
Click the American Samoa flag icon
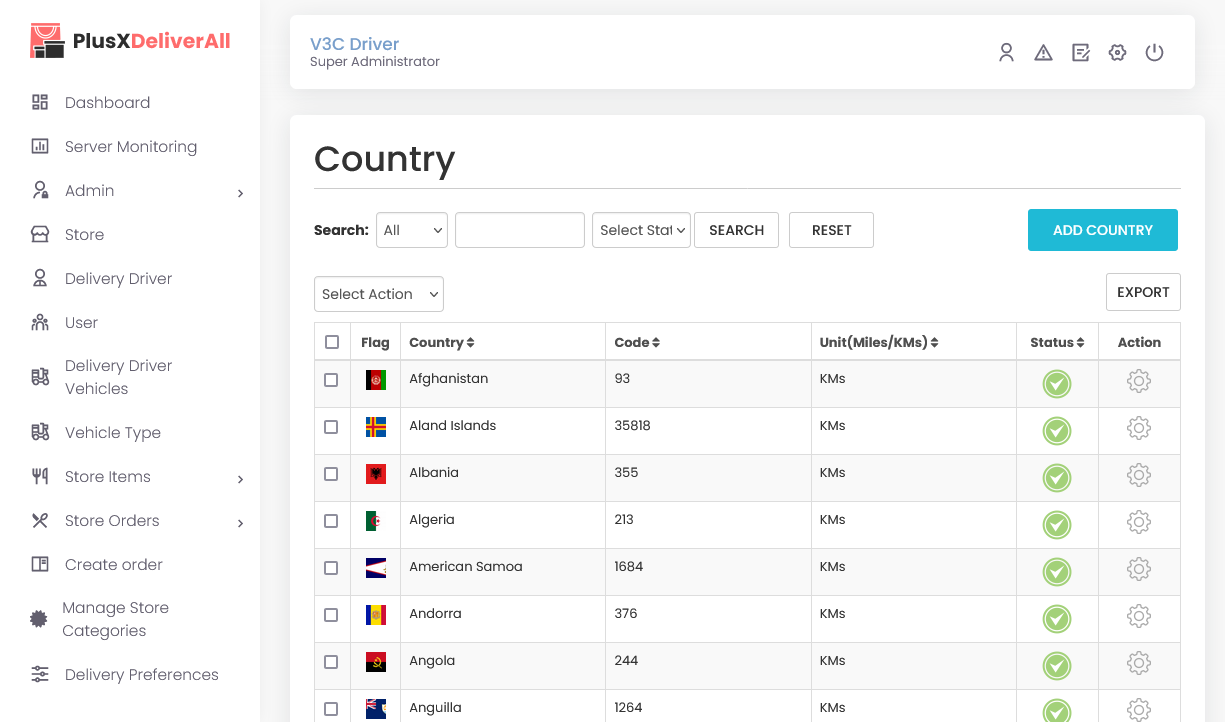tap(375, 568)
